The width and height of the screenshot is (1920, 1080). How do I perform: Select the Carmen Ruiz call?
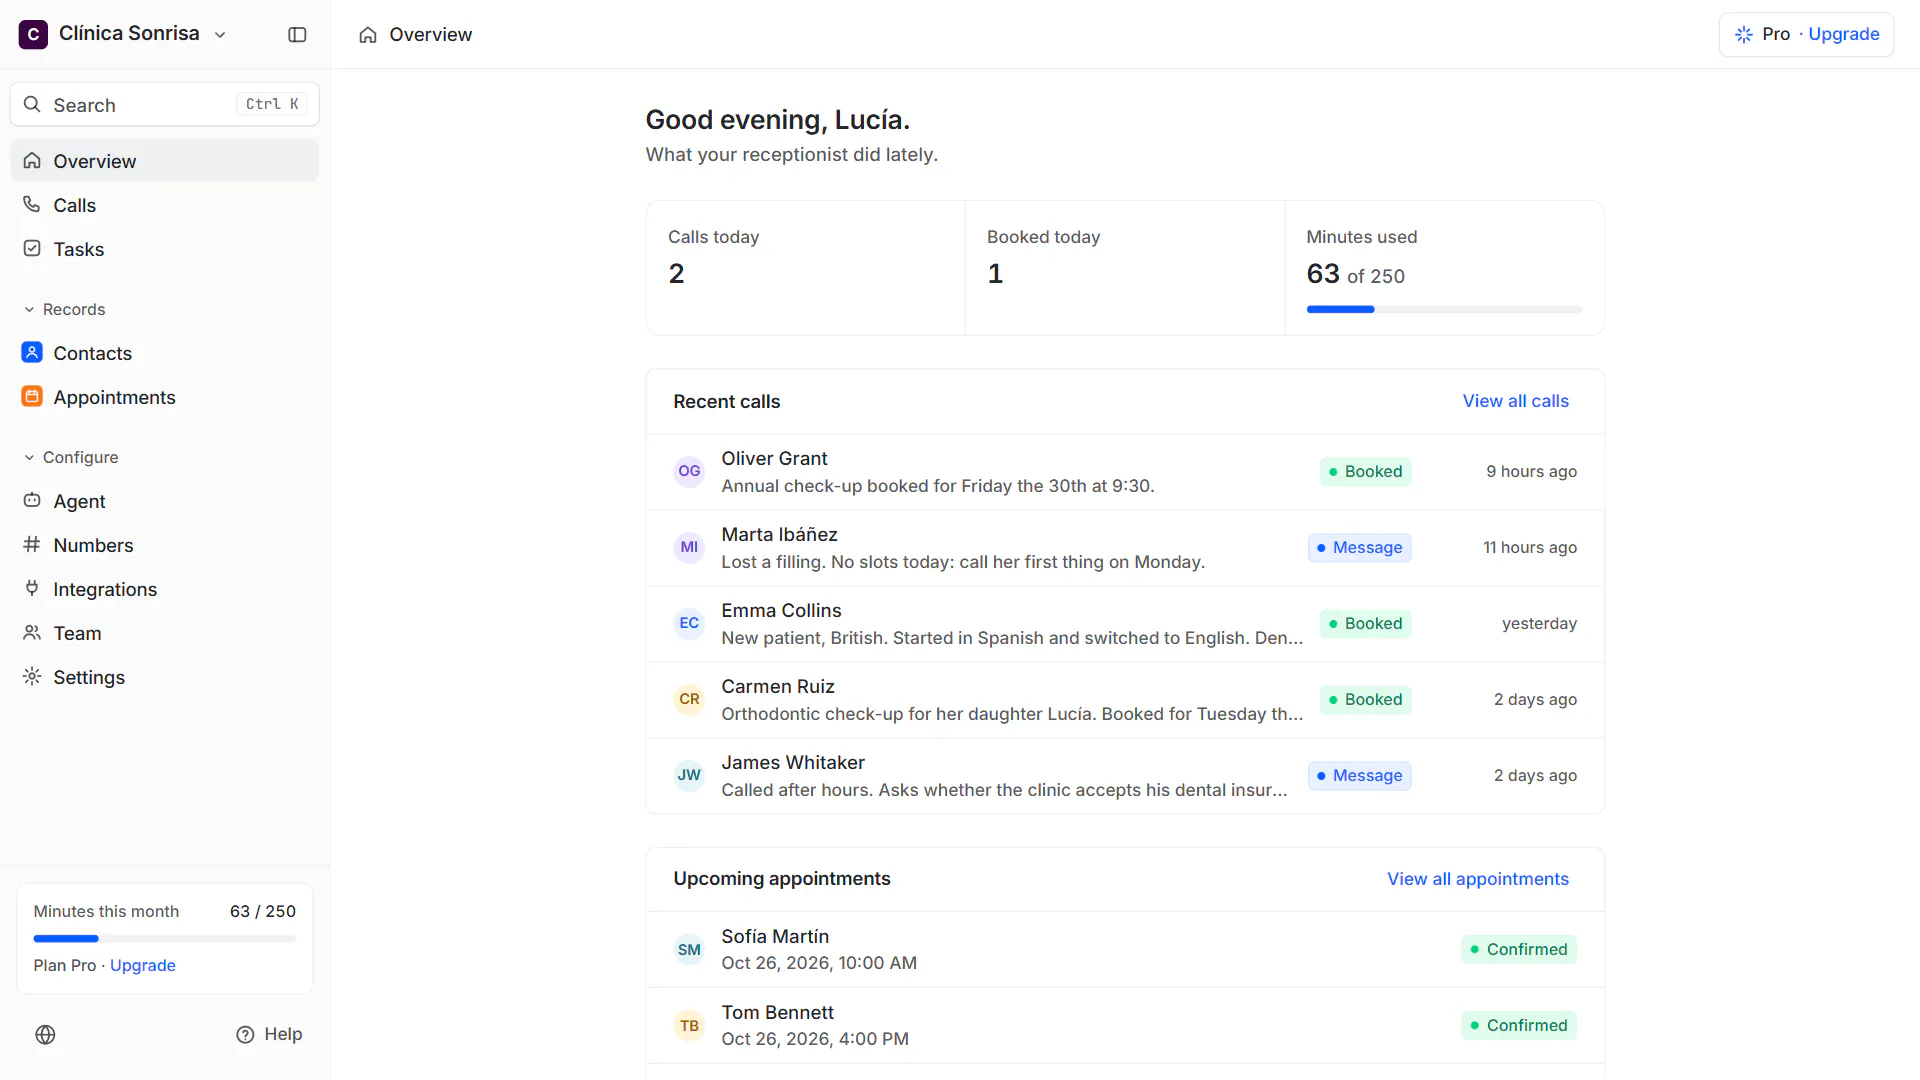[x=1125, y=700]
